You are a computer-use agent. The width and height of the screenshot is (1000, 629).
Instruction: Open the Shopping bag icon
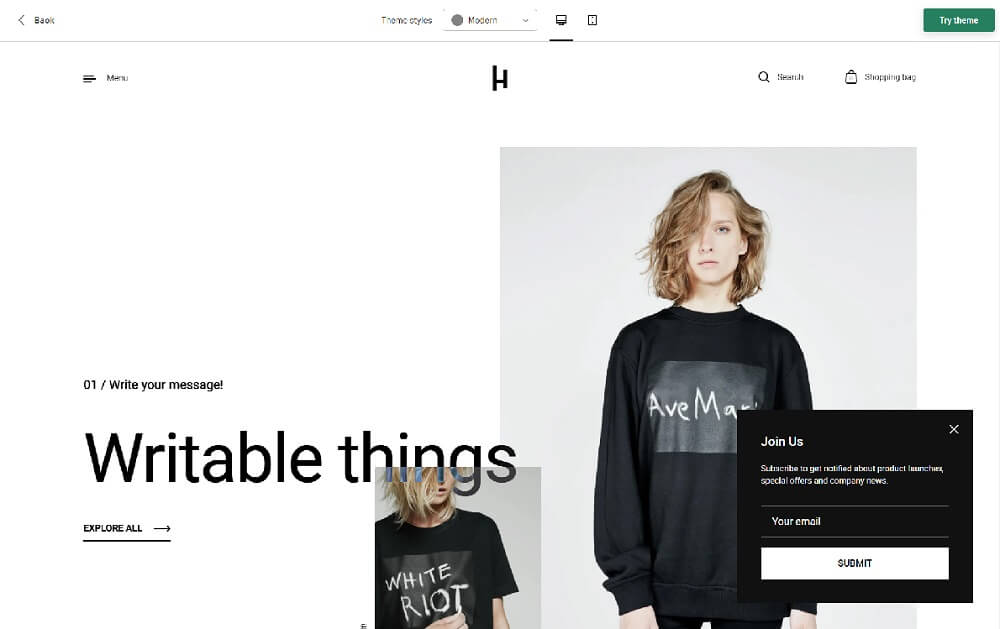(x=851, y=77)
